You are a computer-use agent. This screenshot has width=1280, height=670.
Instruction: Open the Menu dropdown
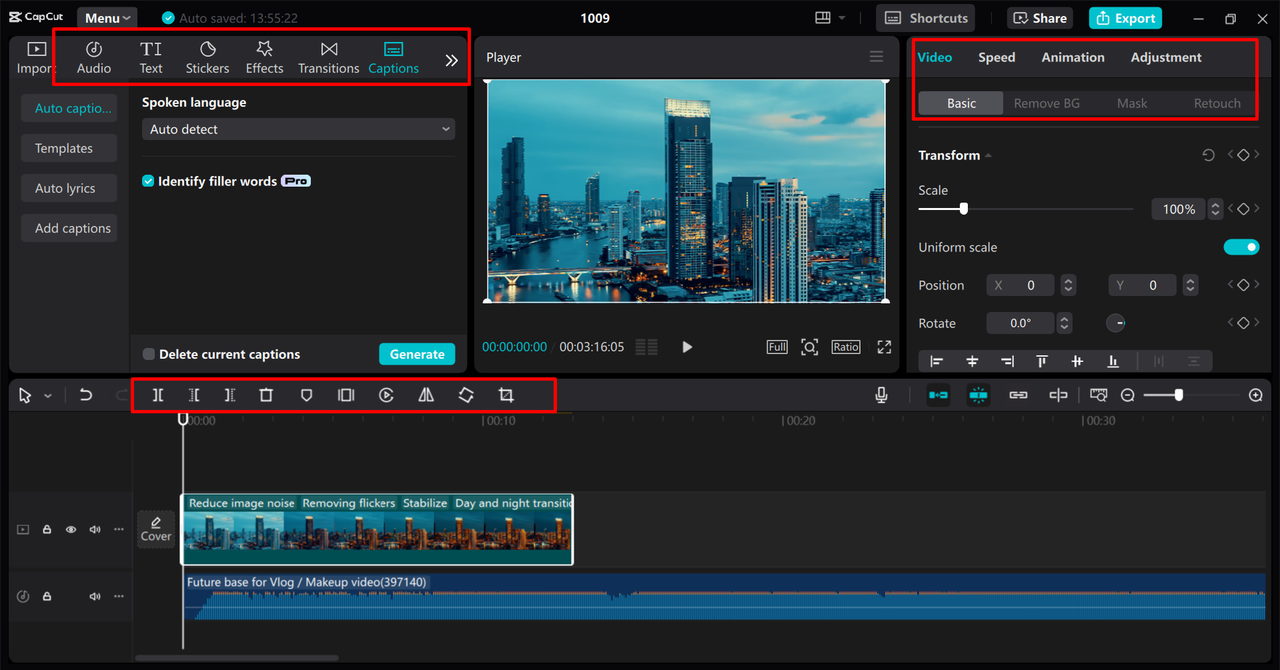[107, 18]
